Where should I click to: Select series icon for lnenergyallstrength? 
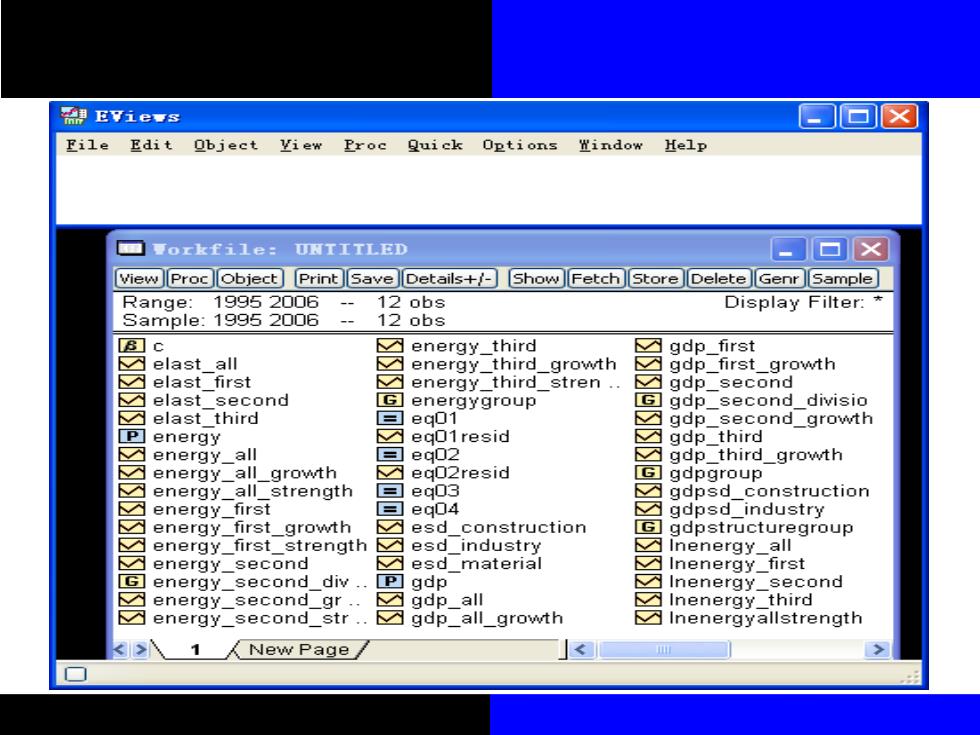(x=648, y=618)
